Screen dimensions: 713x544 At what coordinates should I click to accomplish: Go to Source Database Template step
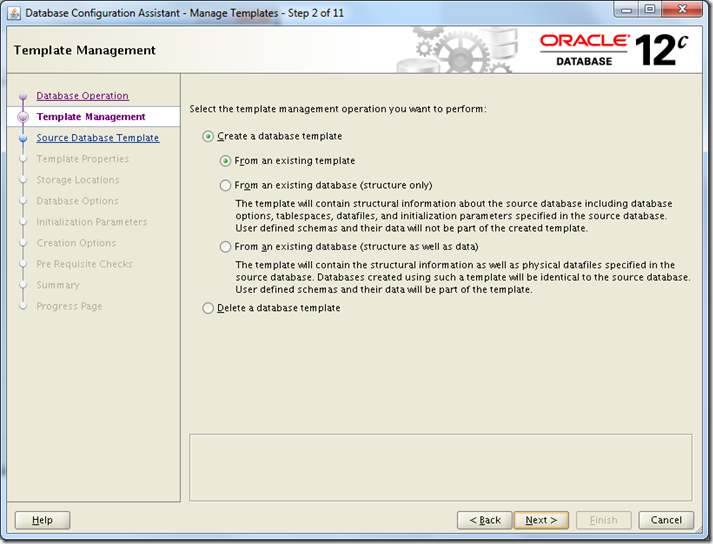[98, 138]
